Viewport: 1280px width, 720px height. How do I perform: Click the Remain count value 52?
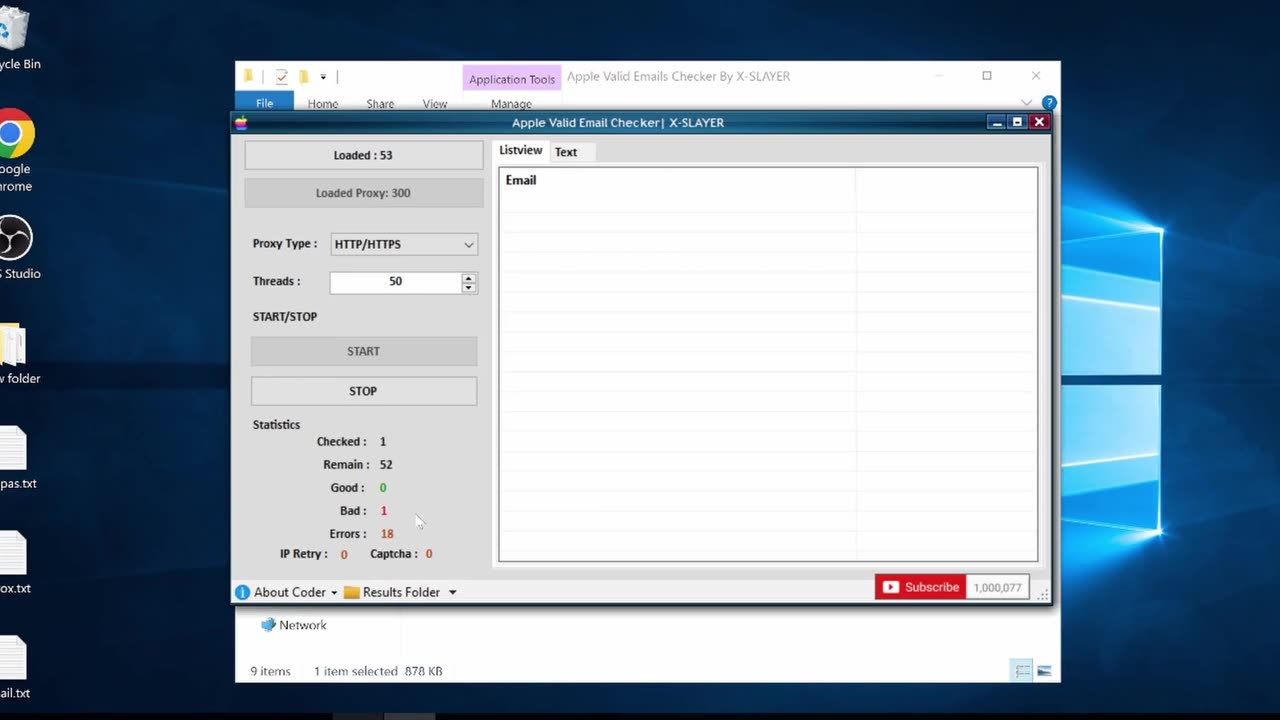point(386,465)
